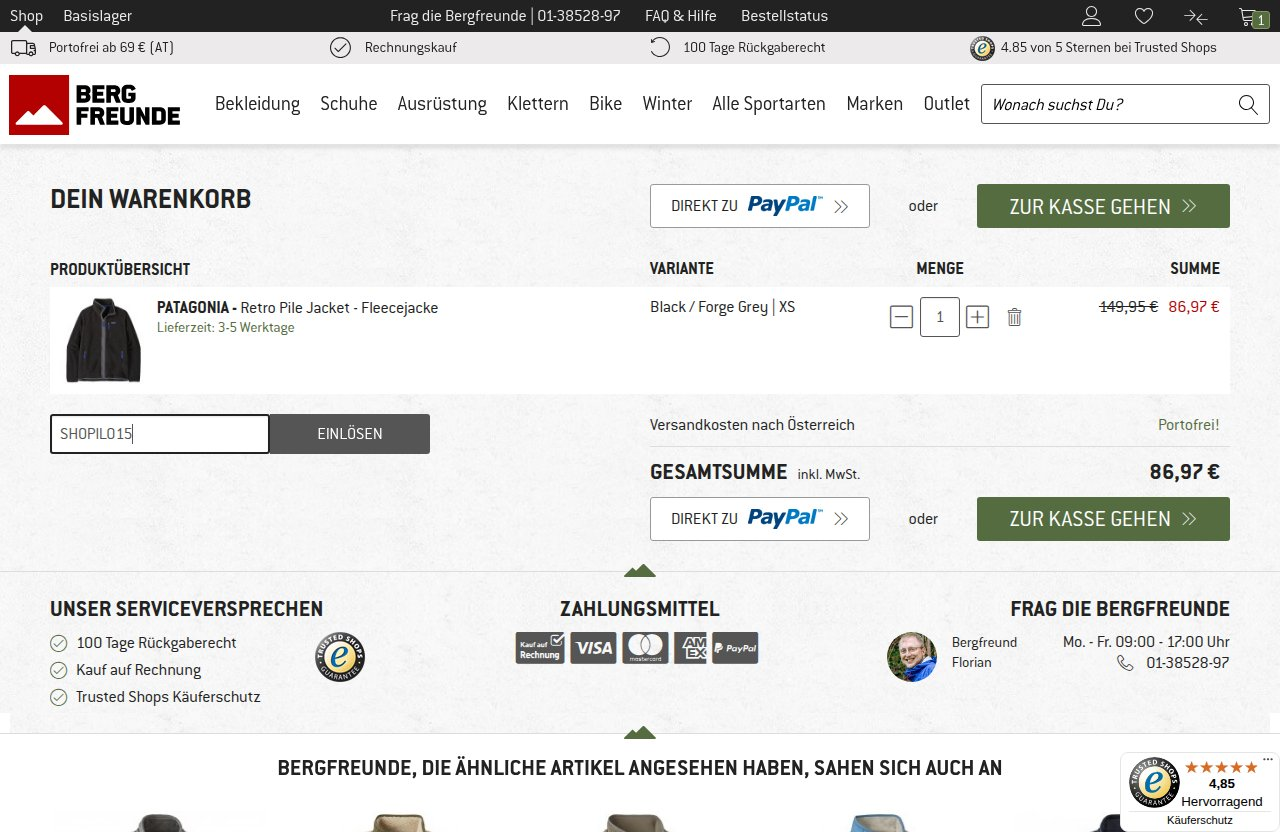Focus the Wonach suchst Du search field
The height and width of the screenshot is (832, 1280).
[x=1108, y=104]
